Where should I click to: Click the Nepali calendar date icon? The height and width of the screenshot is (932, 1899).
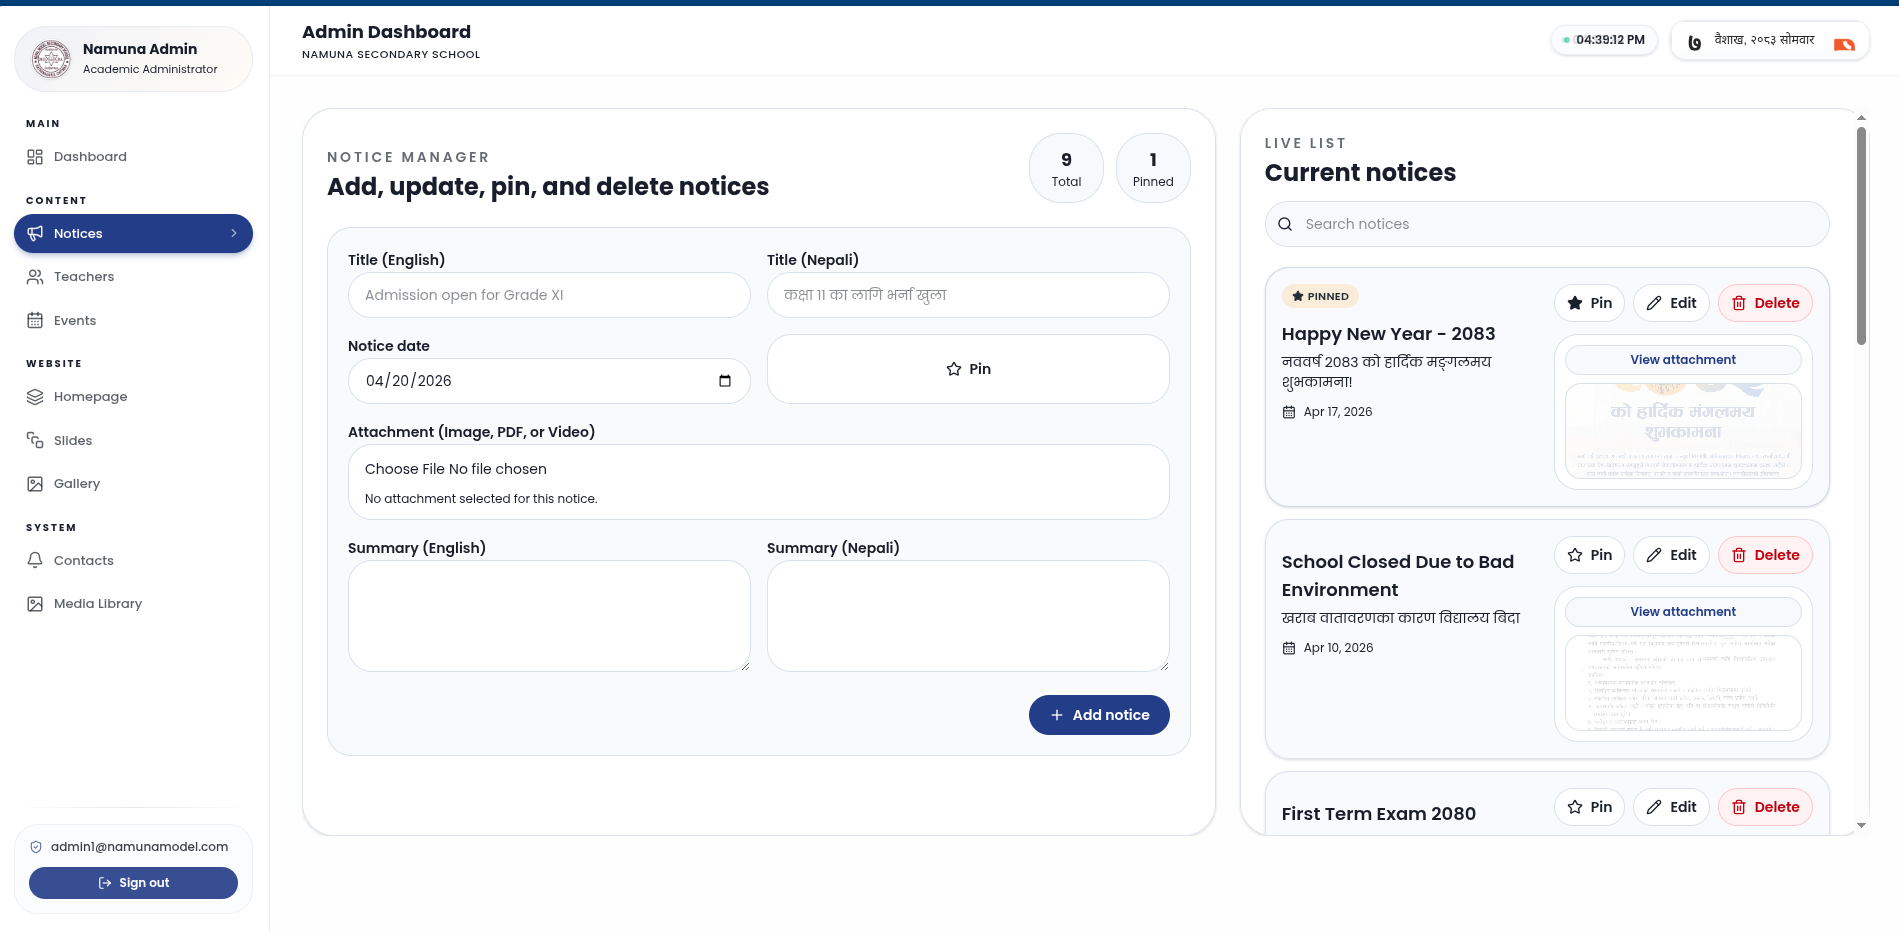[1694, 43]
